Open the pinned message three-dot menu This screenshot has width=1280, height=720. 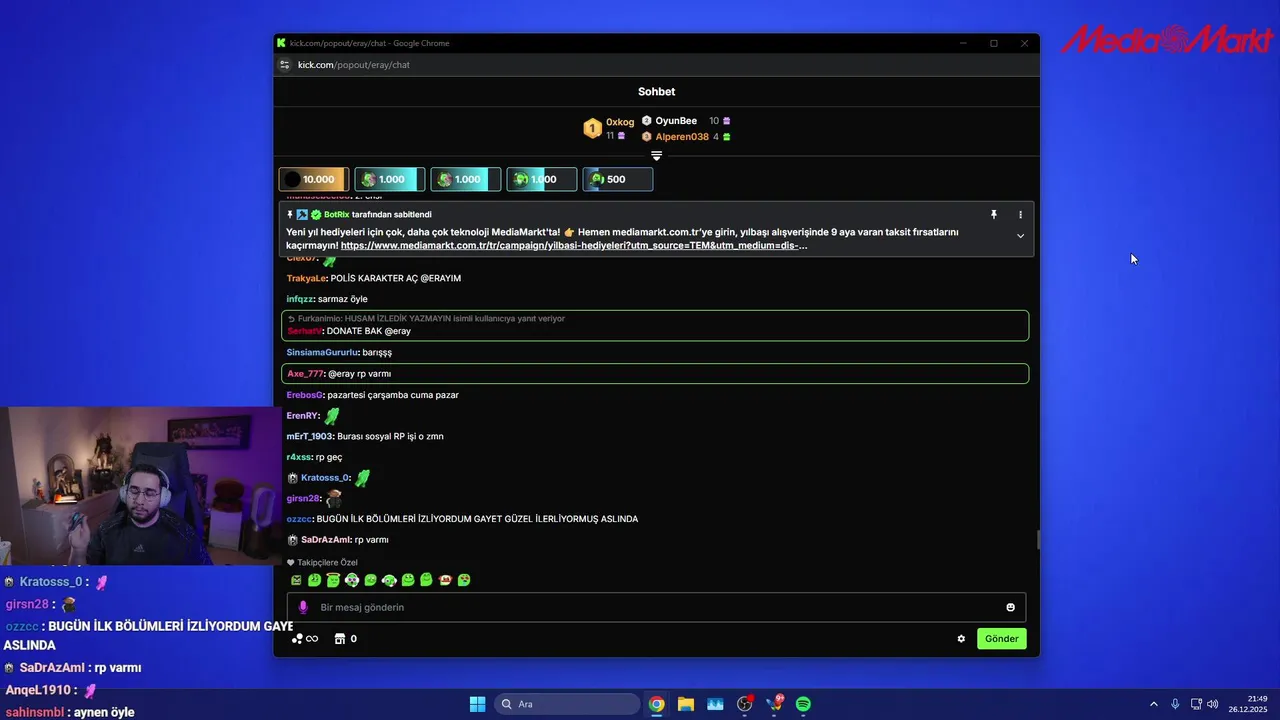coord(1020,215)
